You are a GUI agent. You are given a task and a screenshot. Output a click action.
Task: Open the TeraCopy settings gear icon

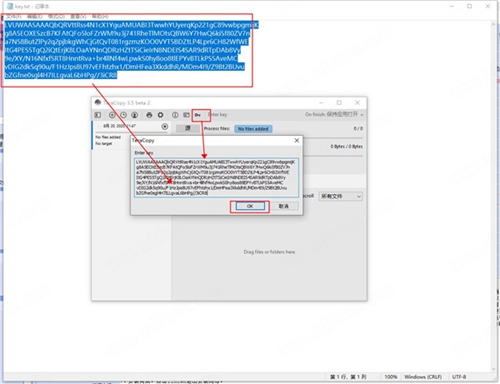coord(160,115)
